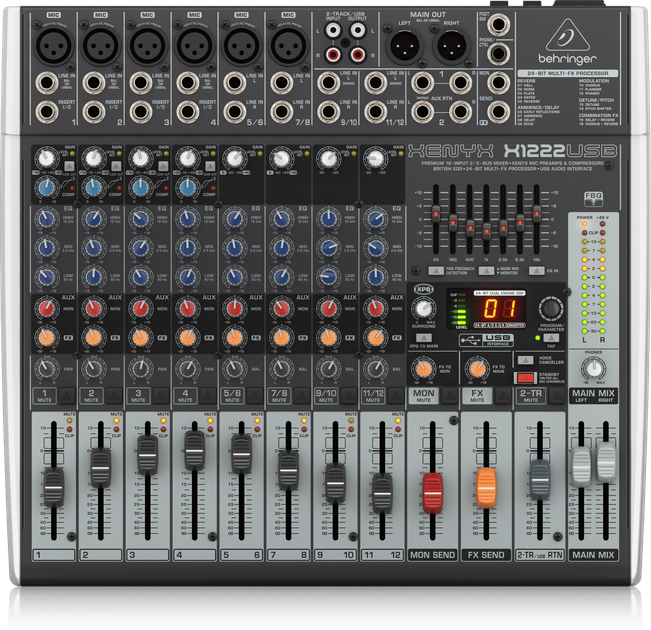Viewport: 651px width, 630px height.
Task: Toggle FBQ FEEDBACK DETECTION button
Action: pyautogui.click(x=436, y=271)
